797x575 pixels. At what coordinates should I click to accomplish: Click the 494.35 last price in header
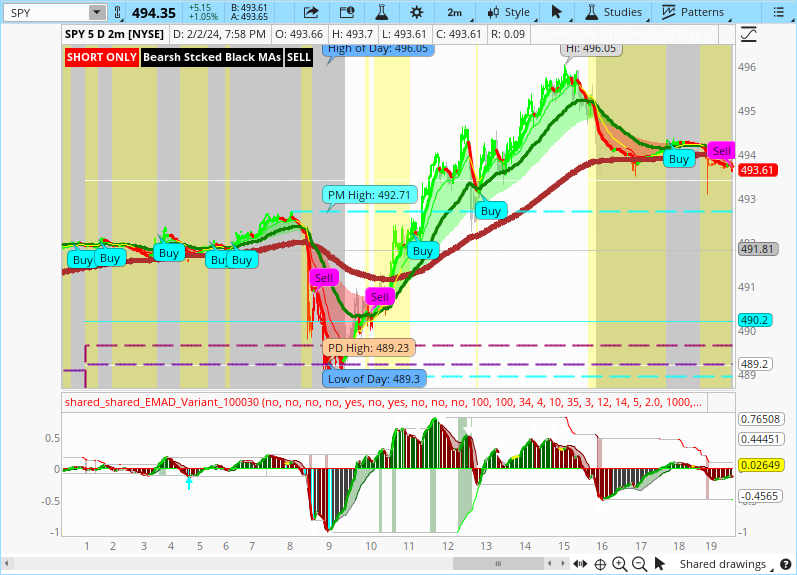154,13
